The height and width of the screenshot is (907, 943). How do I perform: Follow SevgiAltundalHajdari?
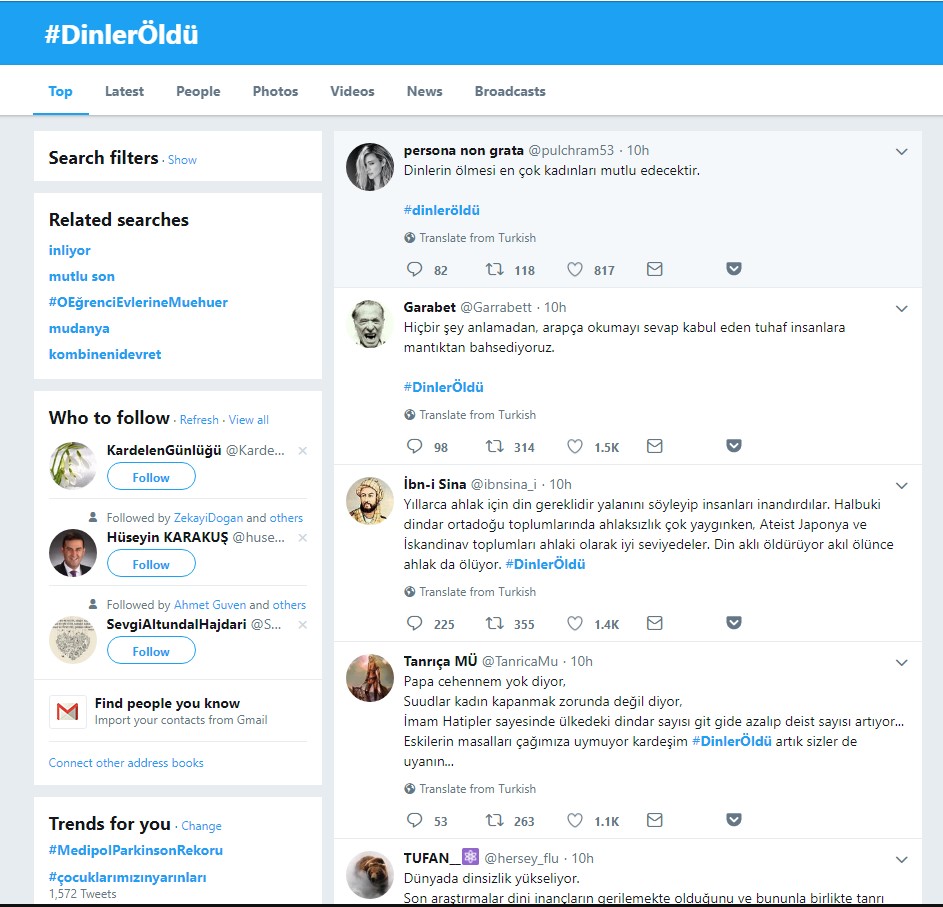coord(151,651)
